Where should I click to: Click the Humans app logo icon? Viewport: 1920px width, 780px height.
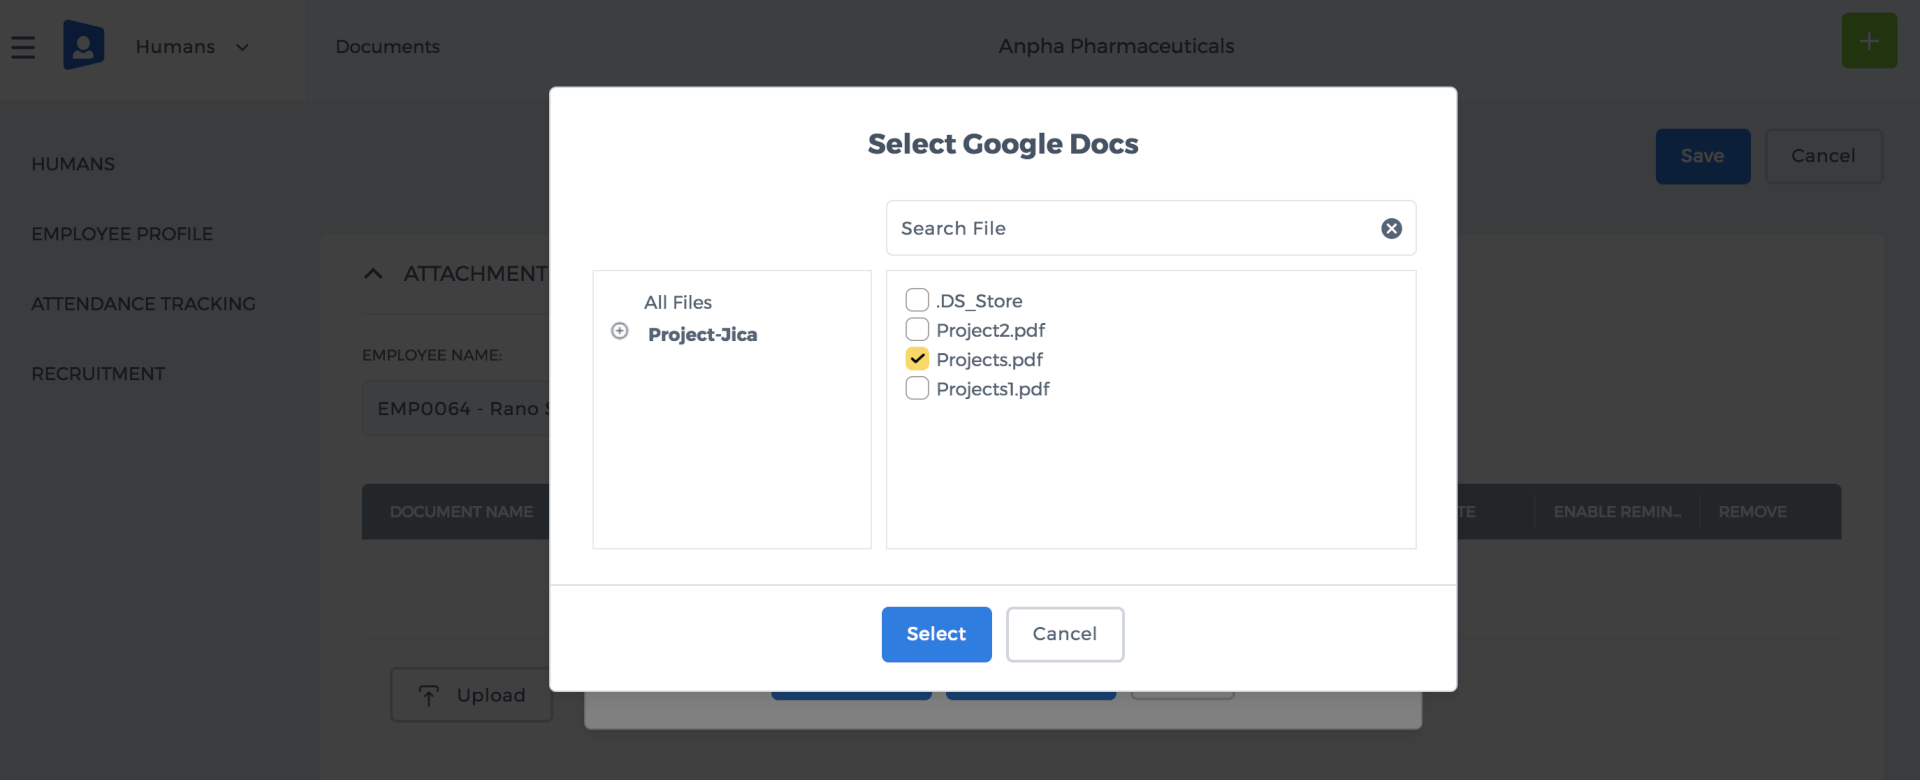pos(84,45)
